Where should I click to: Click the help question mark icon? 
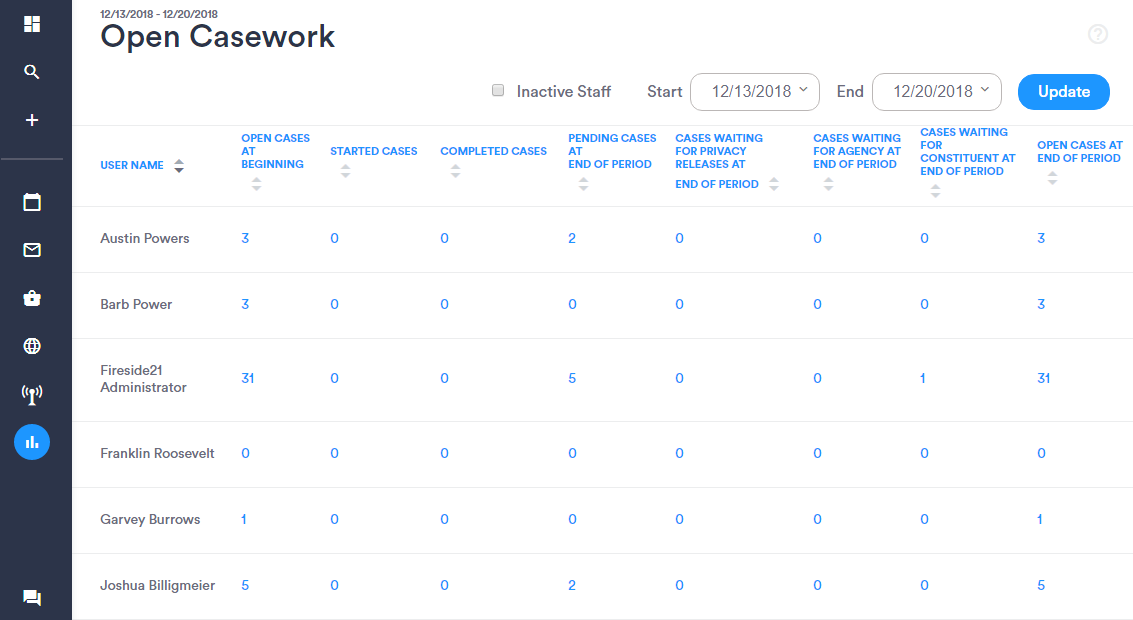pyautogui.click(x=1098, y=35)
